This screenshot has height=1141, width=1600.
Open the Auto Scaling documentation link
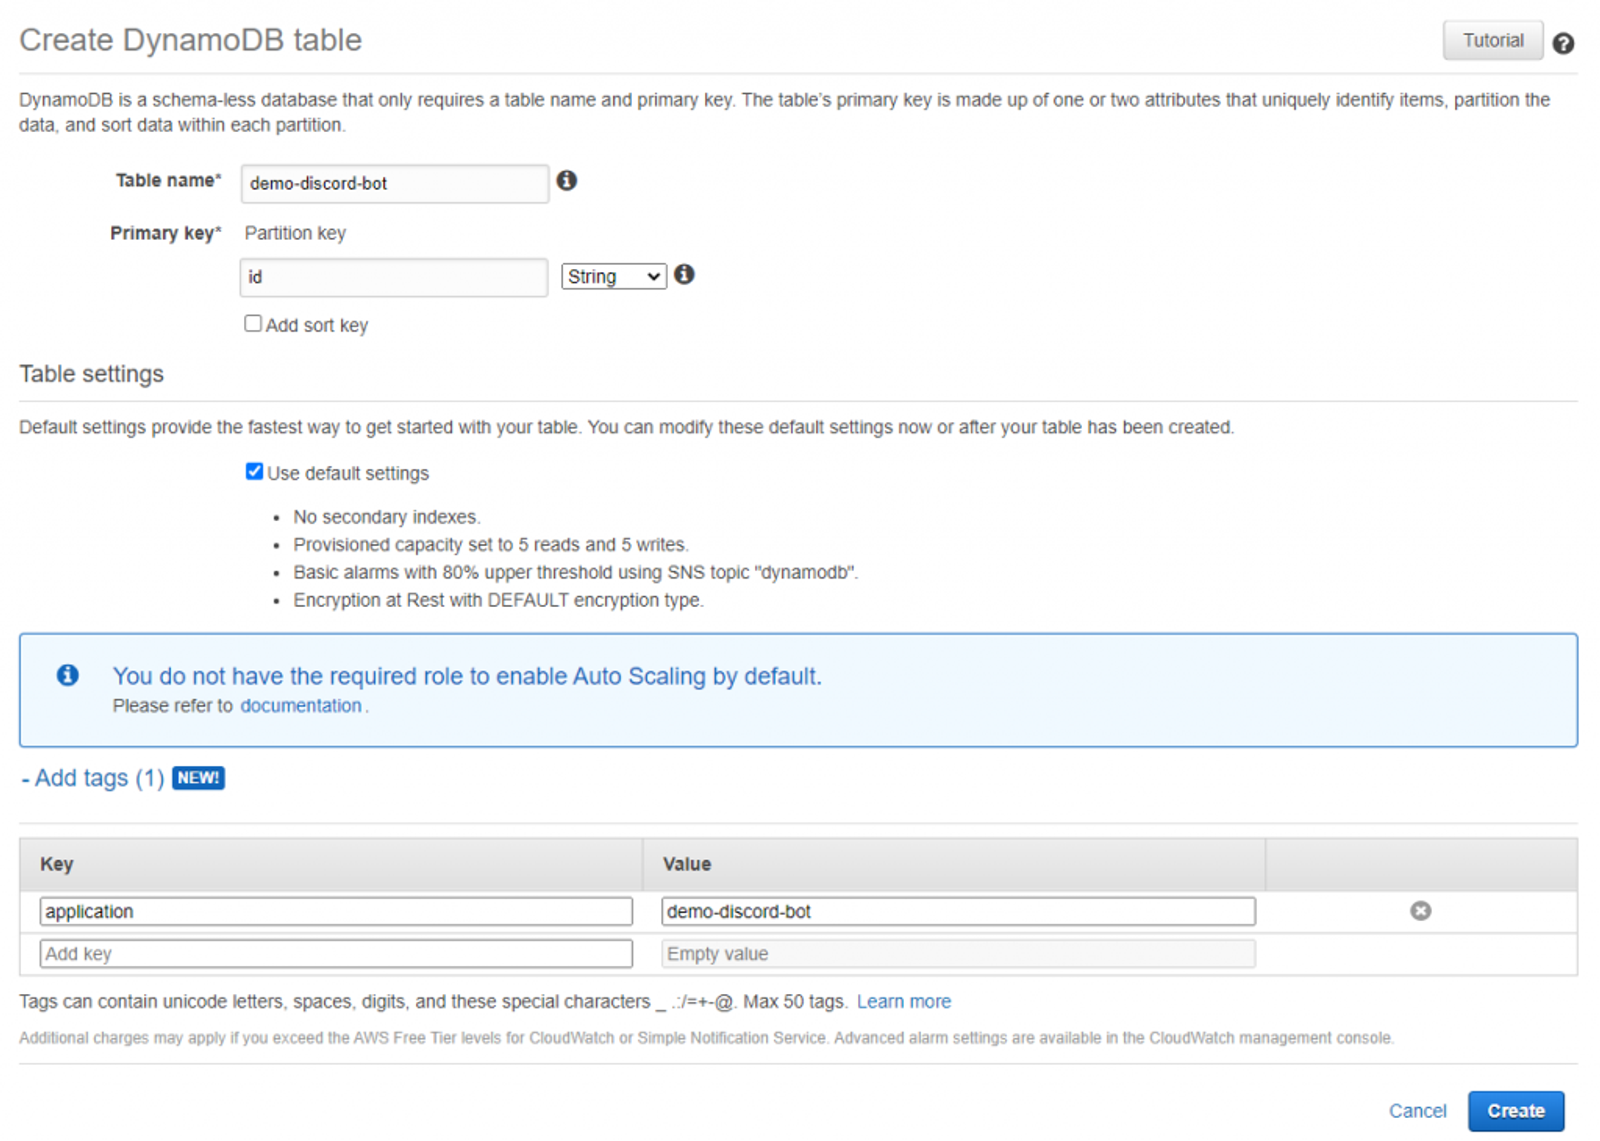pos(301,706)
